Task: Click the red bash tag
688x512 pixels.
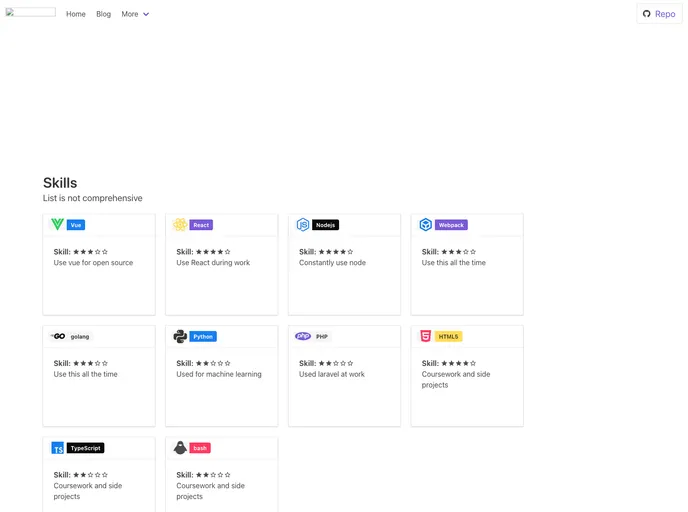Action: 200,448
